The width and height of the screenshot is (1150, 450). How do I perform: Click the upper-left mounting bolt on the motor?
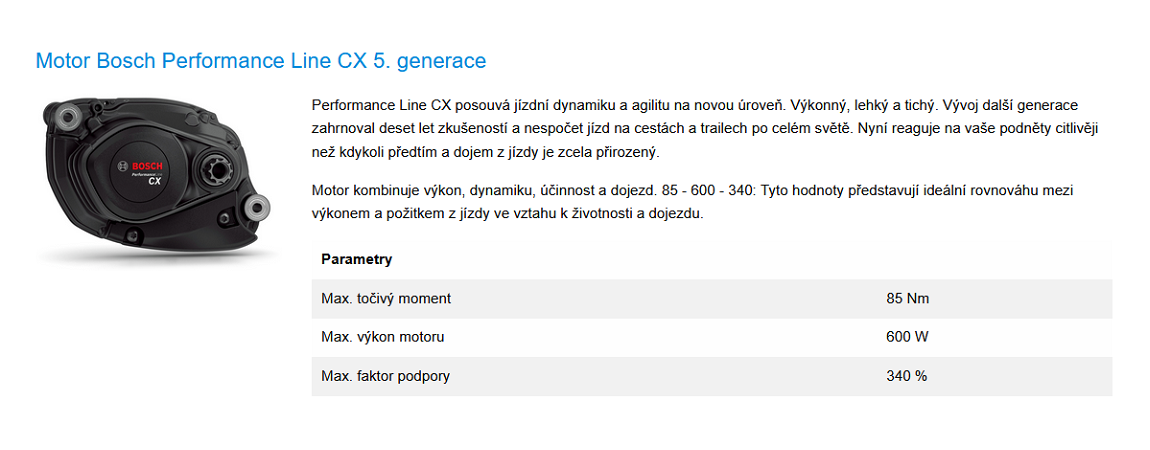(x=70, y=117)
